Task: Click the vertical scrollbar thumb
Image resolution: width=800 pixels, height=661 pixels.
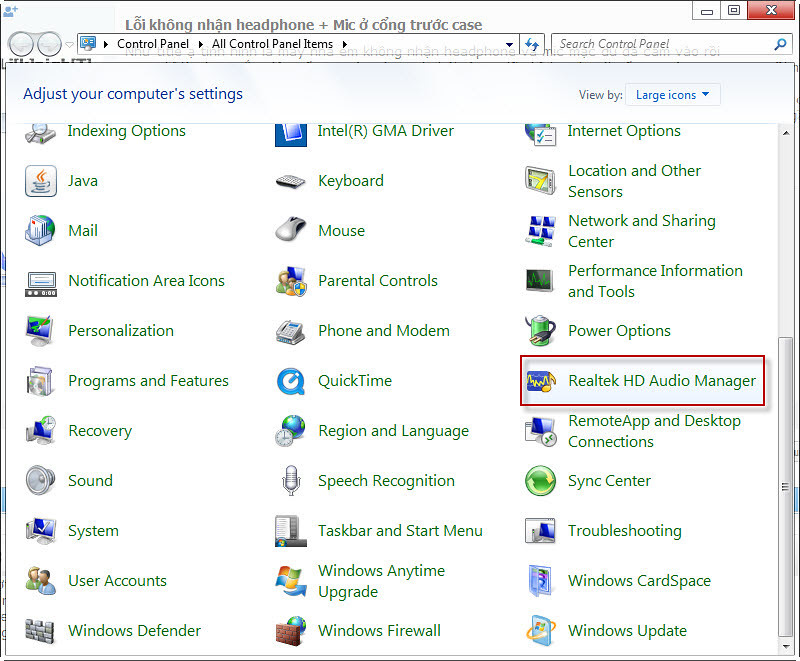Action: [x=786, y=487]
